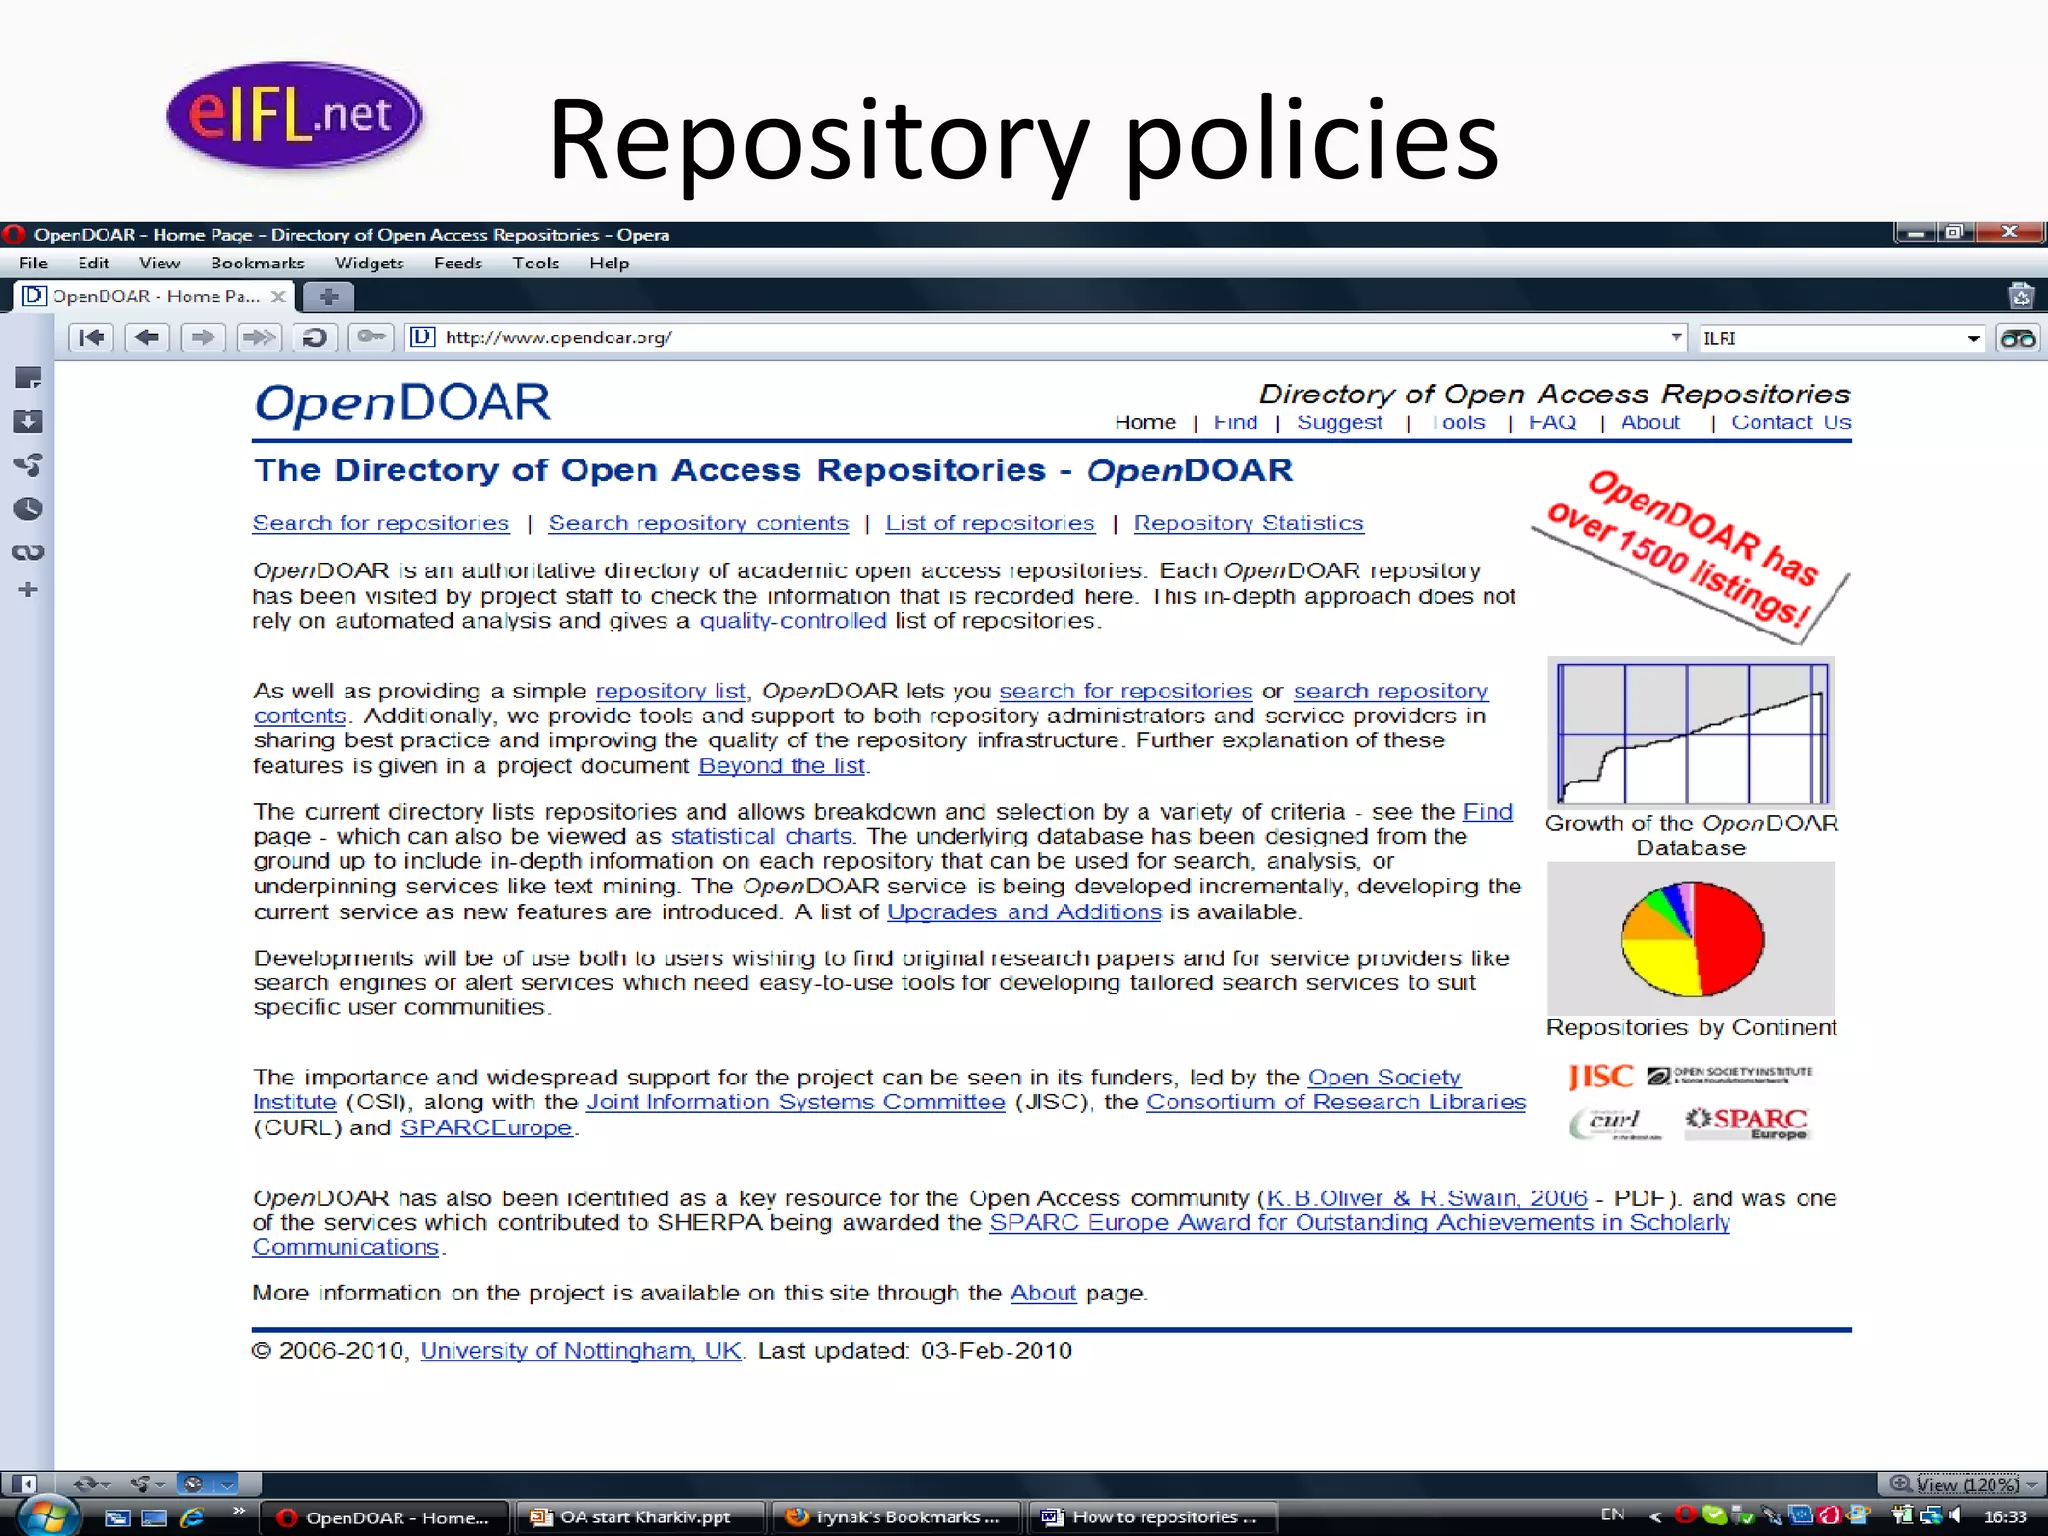Open the Links panel in sidebar
Image resolution: width=2048 pixels, height=1536 pixels.
coord(28,552)
